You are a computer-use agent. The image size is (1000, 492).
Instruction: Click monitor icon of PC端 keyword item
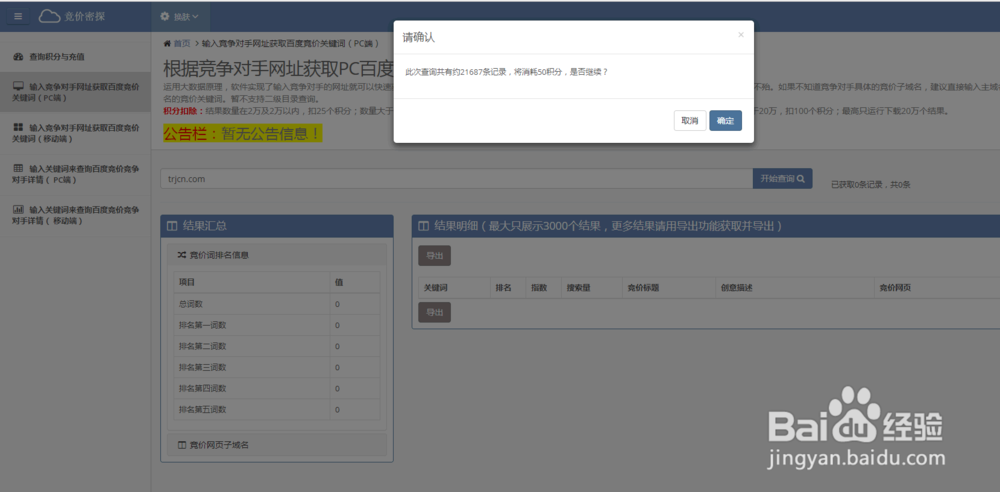pos(18,86)
